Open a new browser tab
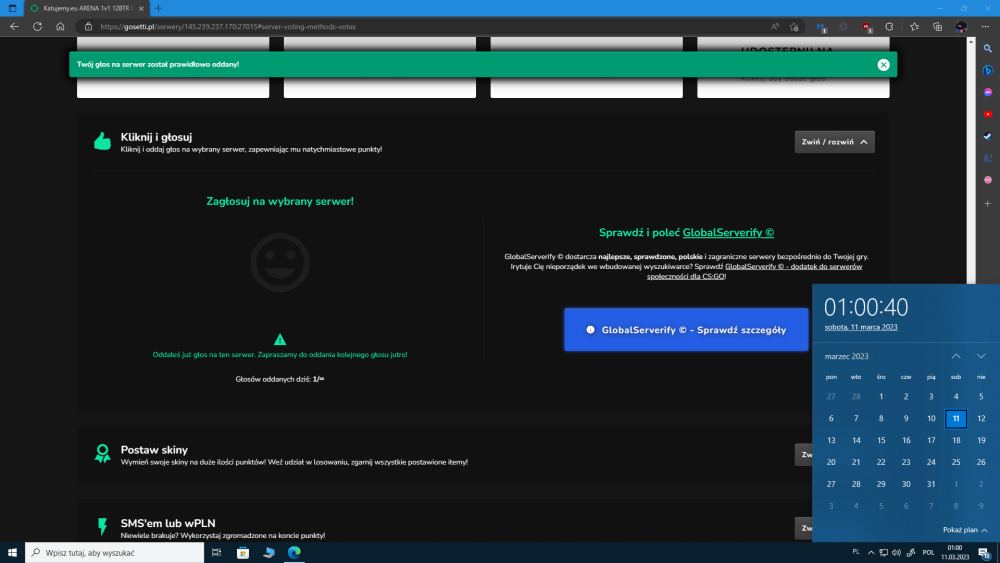The width and height of the screenshot is (1000, 563). tap(159, 8)
